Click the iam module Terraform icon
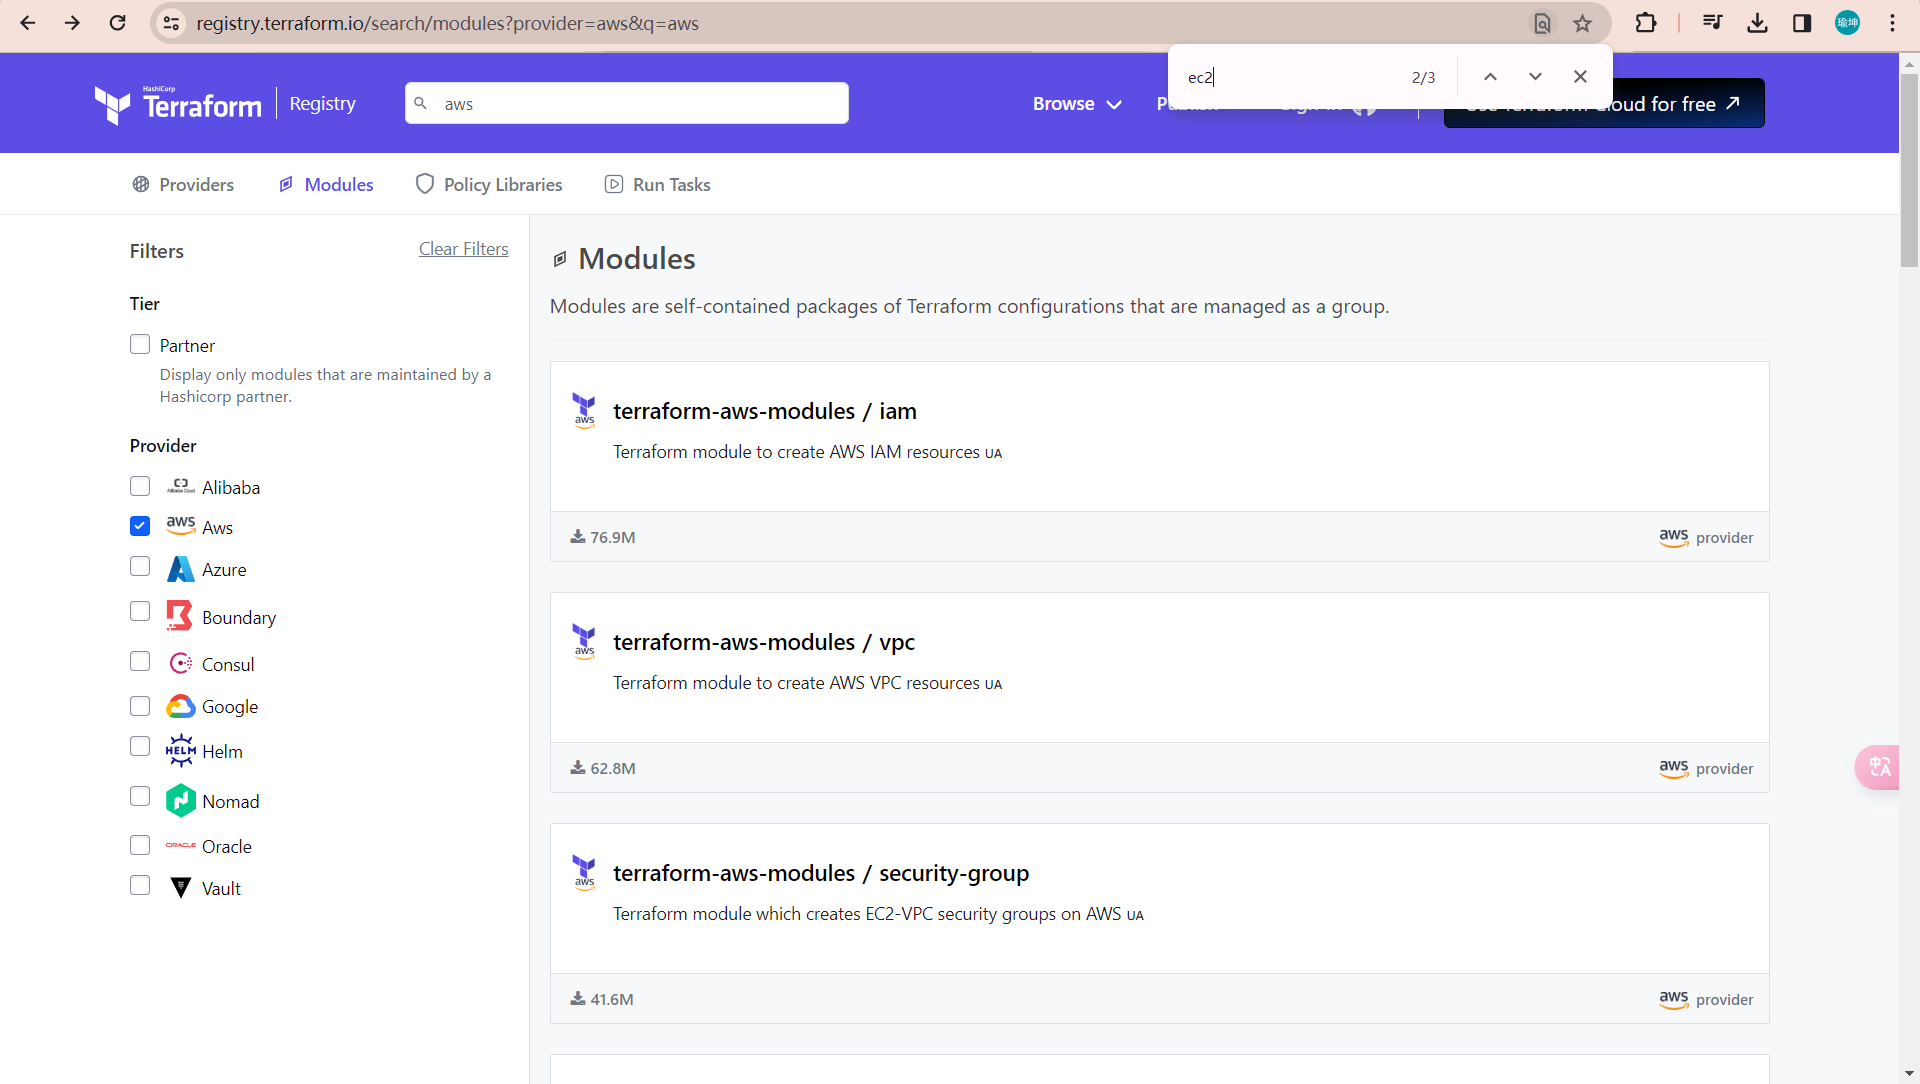Viewport: 1920px width, 1084px height. (x=584, y=410)
